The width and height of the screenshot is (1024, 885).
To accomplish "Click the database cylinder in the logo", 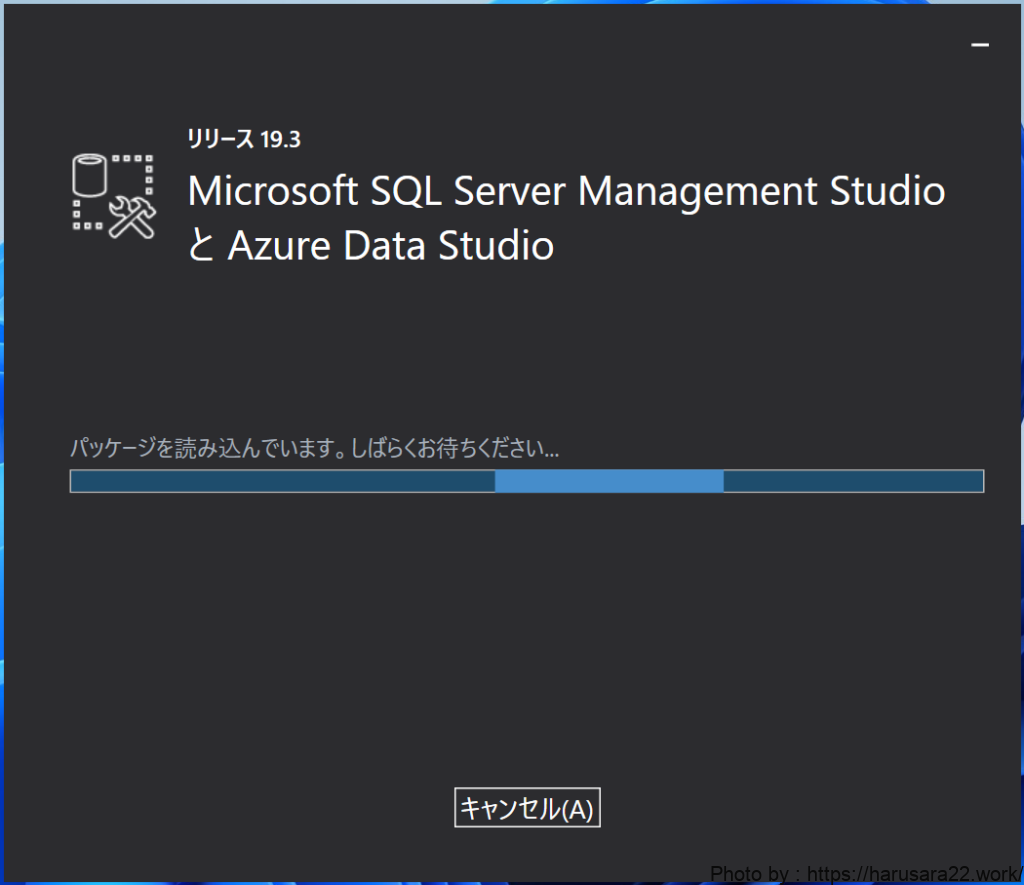I will 89,176.
